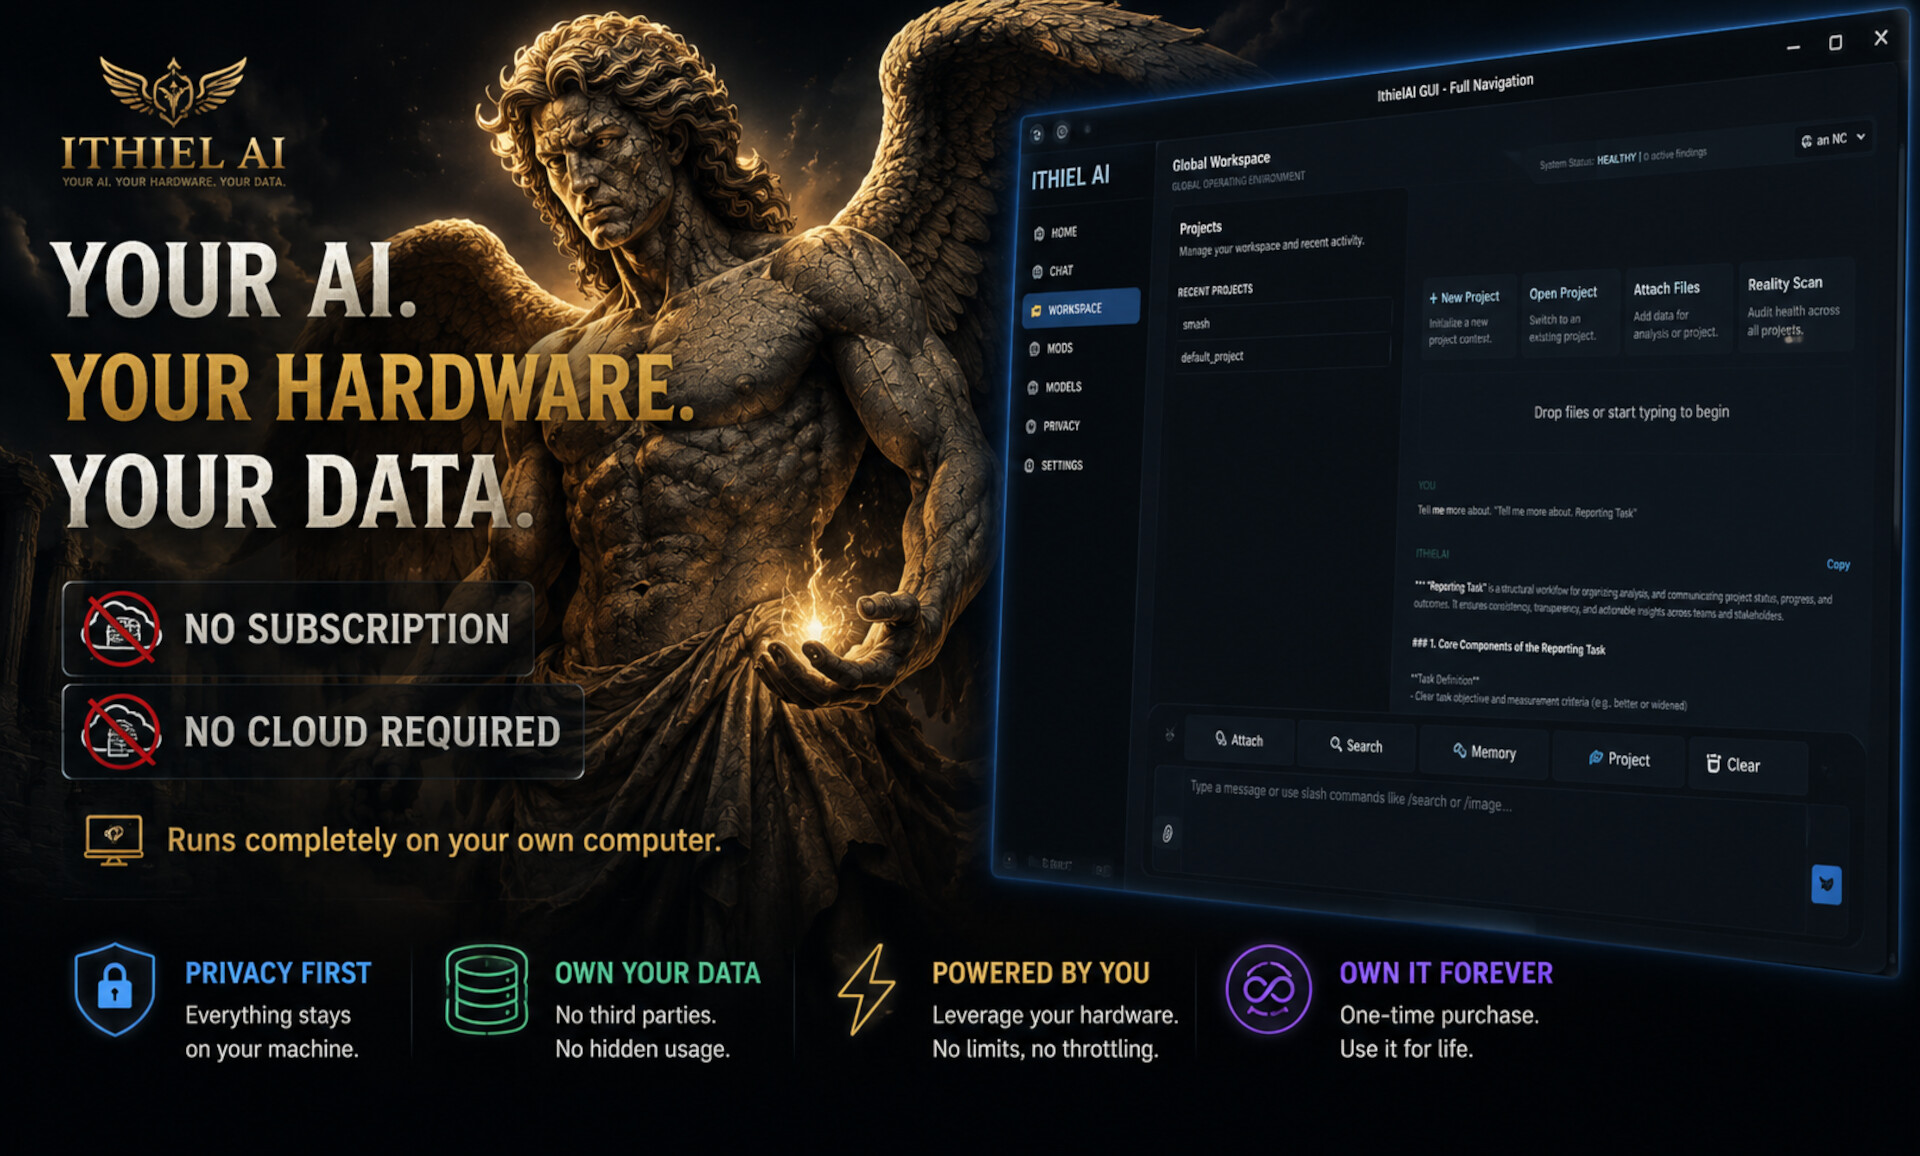The width and height of the screenshot is (1920, 1156).
Task: Click 'Runs completely on your own computer.' text
Action: [444, 840]
